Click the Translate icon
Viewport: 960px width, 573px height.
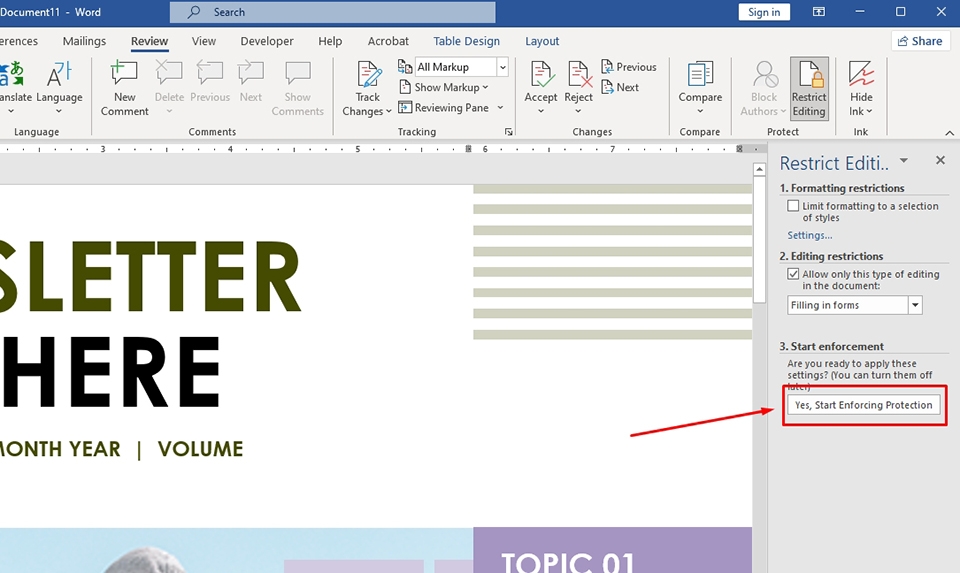click(x=12, y=75)
